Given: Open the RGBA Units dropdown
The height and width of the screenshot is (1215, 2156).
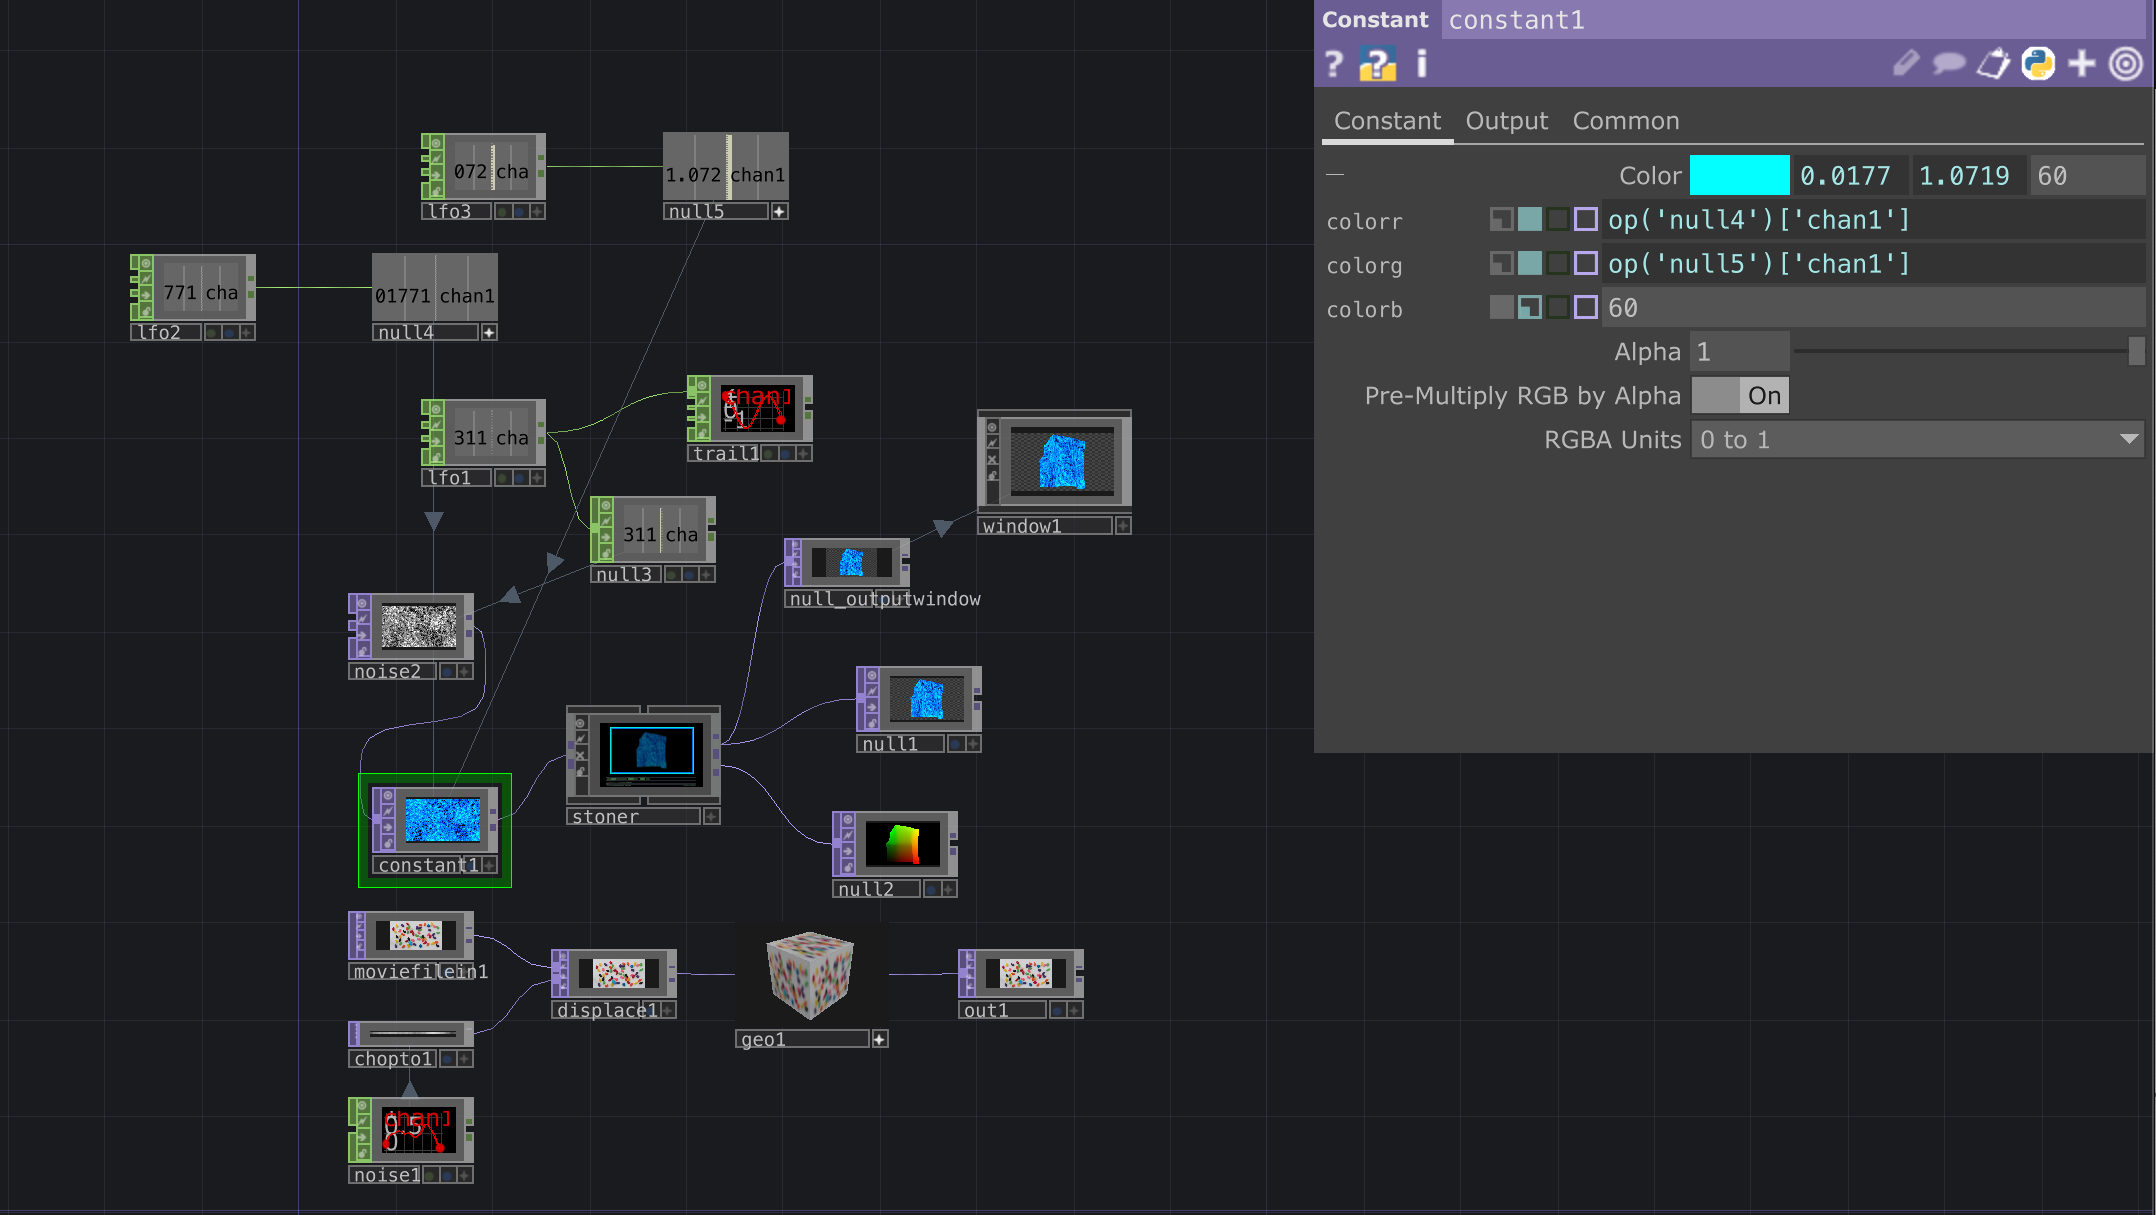Looking at the screenshot, I should click(1916, 440).
